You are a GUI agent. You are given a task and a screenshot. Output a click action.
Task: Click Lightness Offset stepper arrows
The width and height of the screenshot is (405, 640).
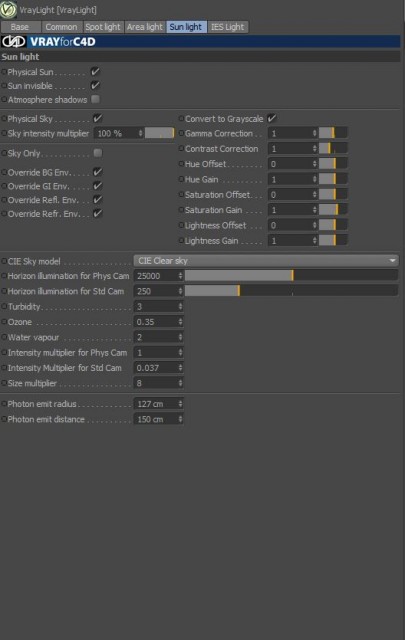pyautogui.click(x=314, y=225)
